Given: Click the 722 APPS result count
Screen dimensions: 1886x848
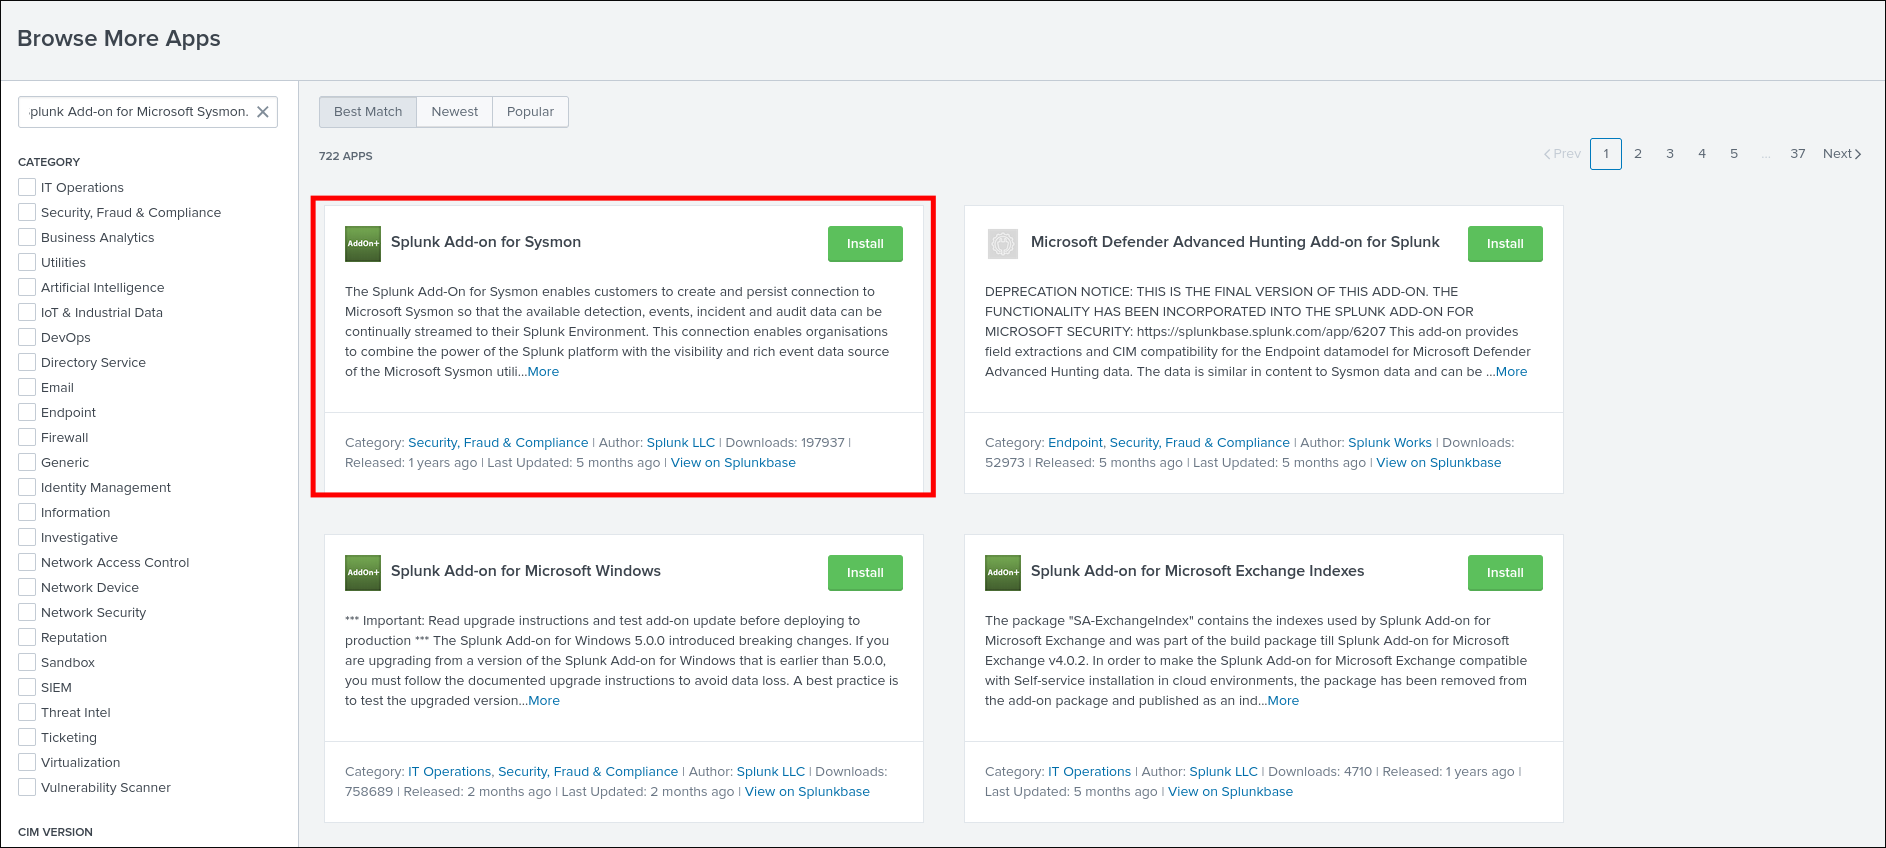Looking at the screenshot, I should (x=346, y=156).
